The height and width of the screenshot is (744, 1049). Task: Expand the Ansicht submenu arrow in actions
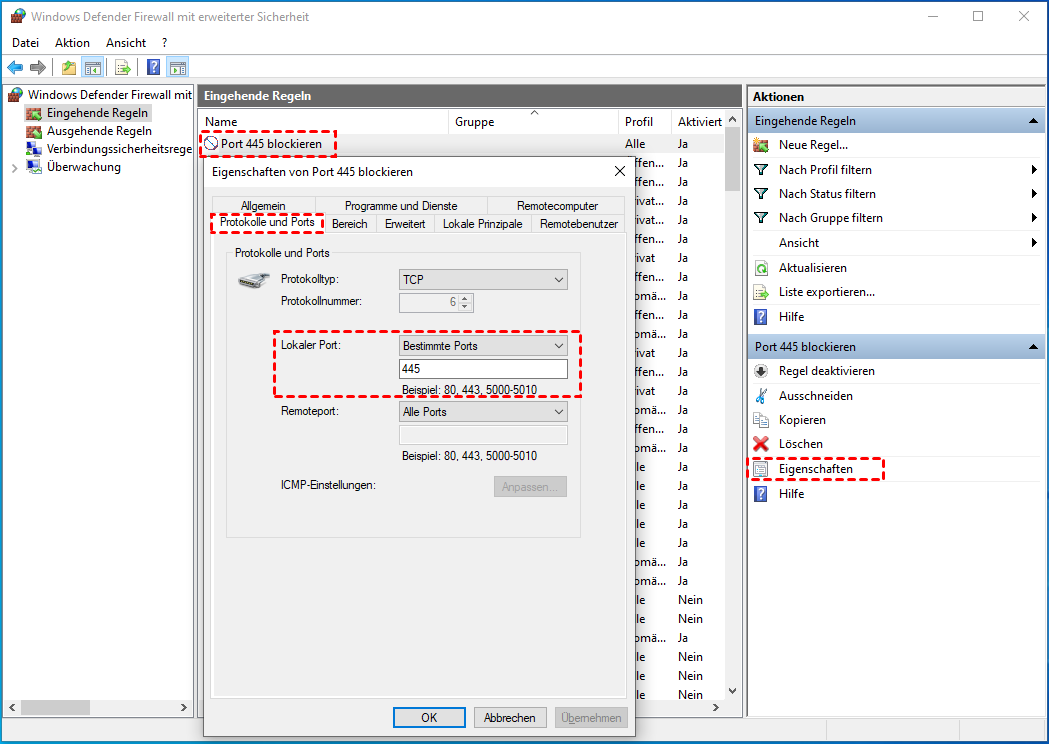click(x=1034, y=243)
